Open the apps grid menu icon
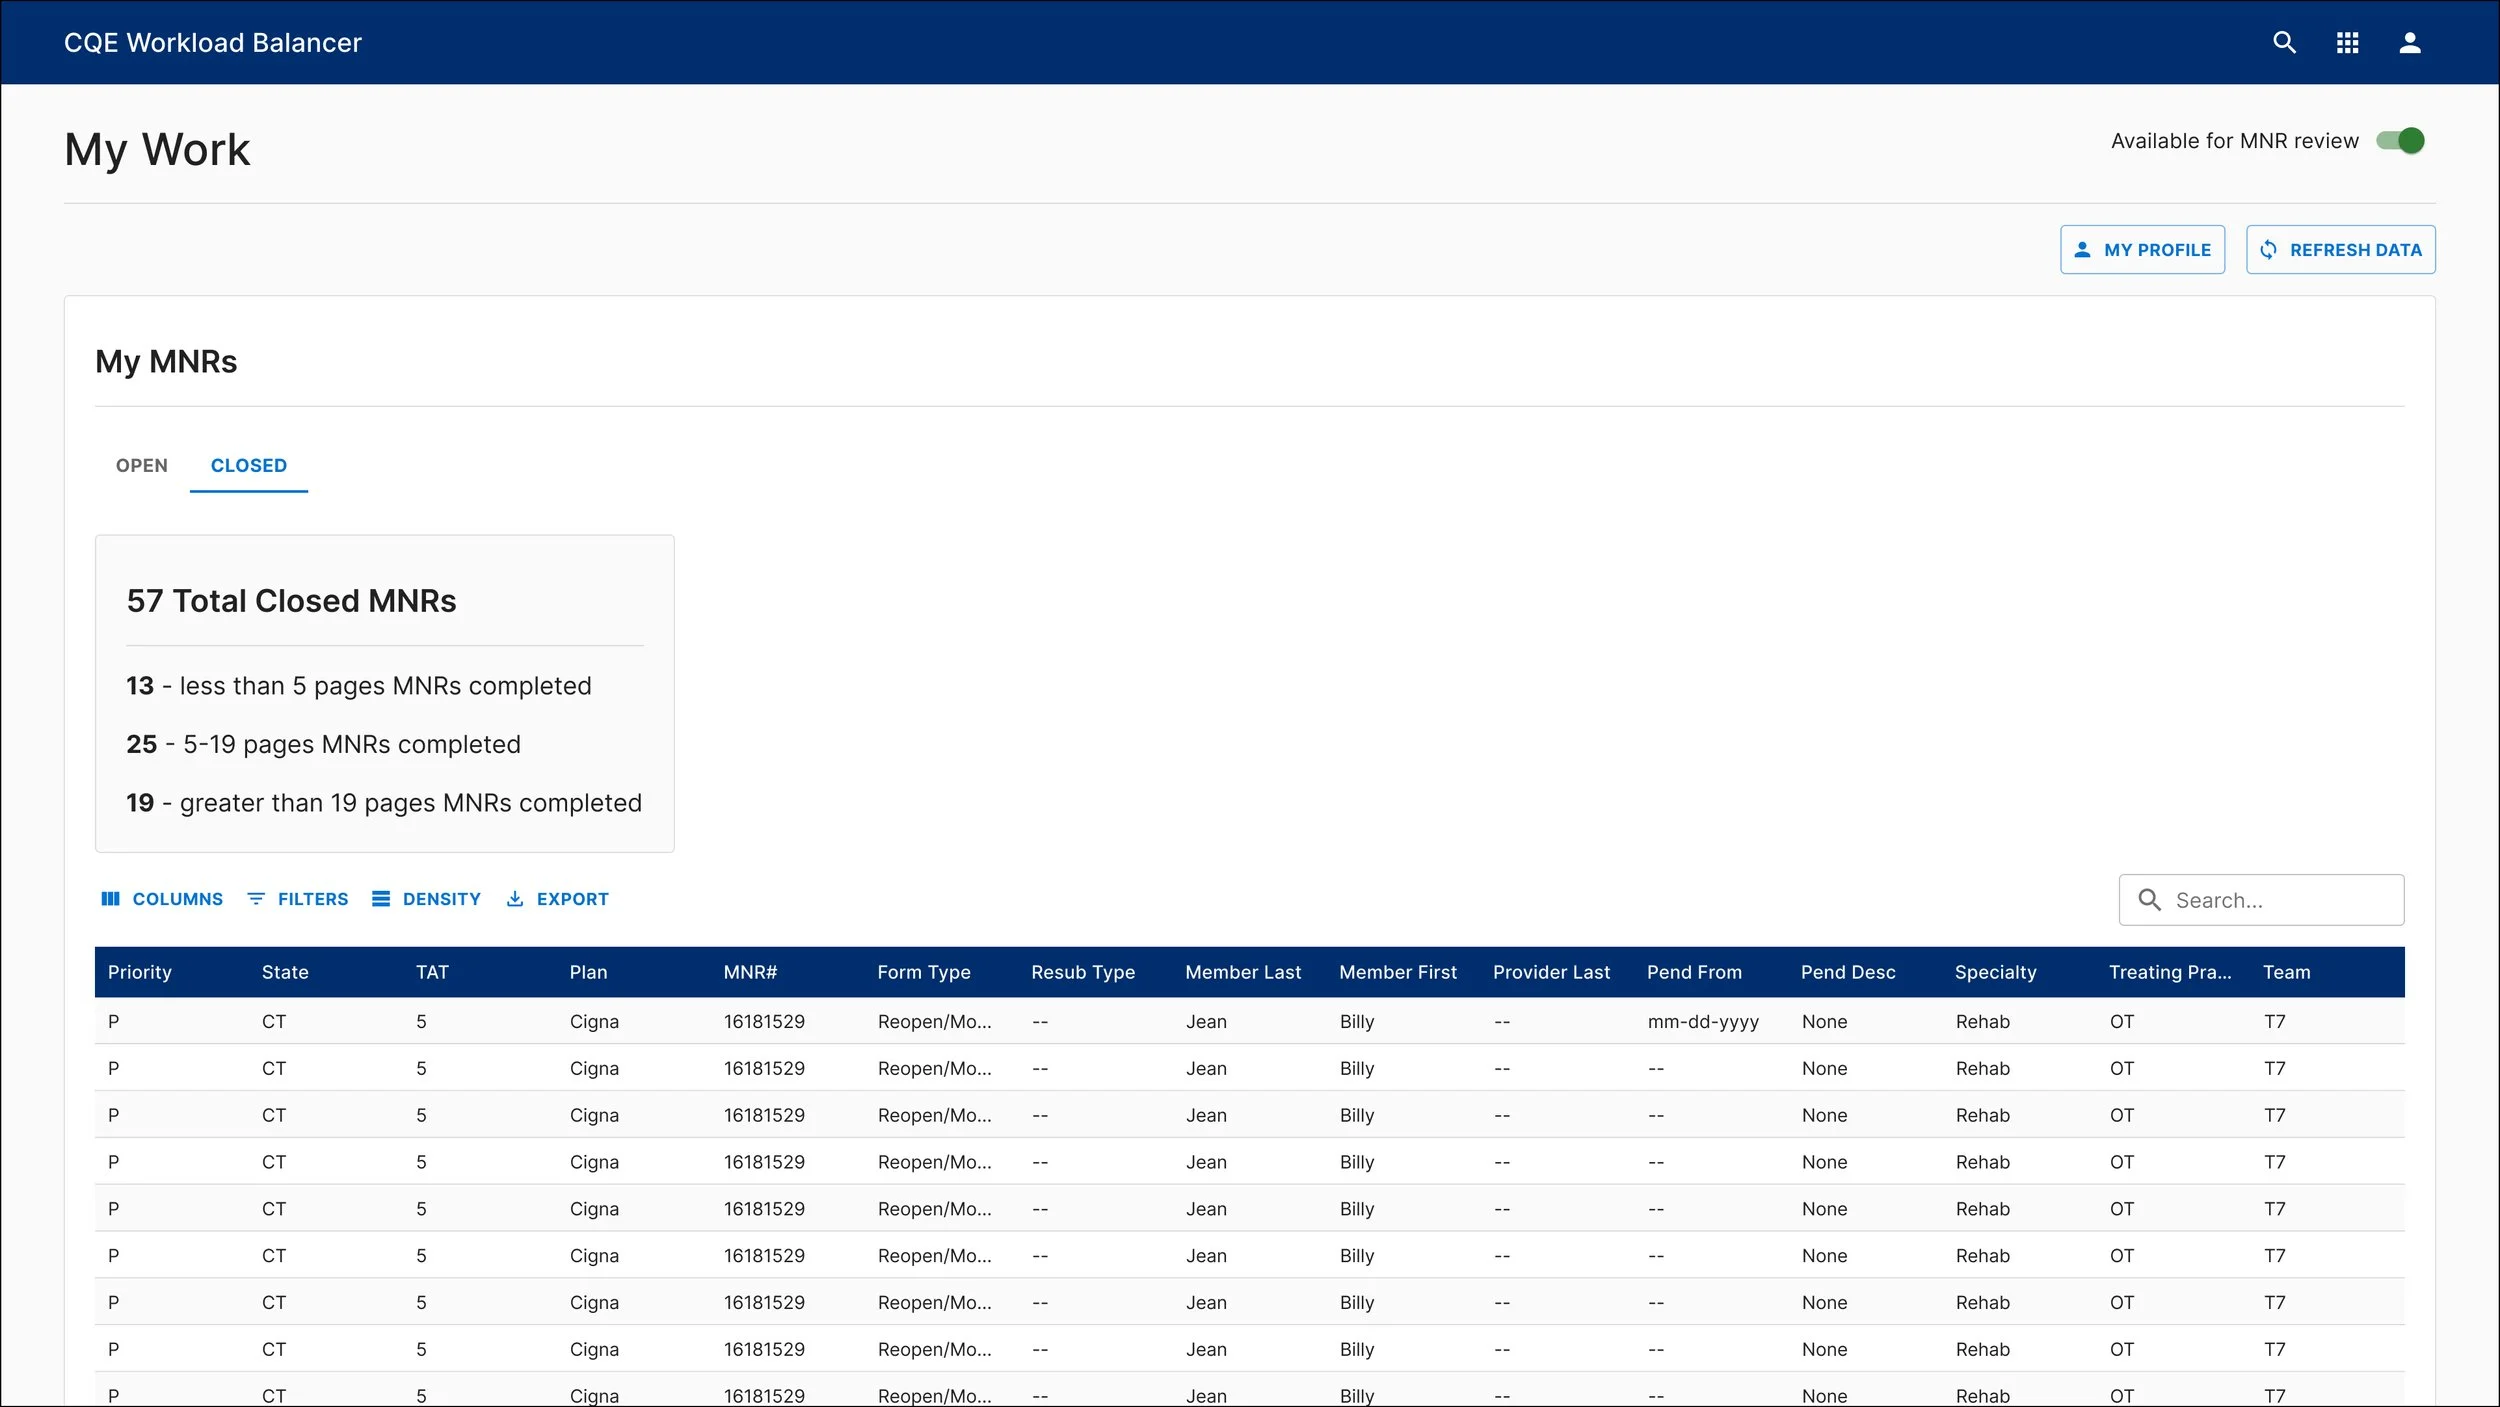This screenshot has width=2500, height=1407. click(2347, 42)
